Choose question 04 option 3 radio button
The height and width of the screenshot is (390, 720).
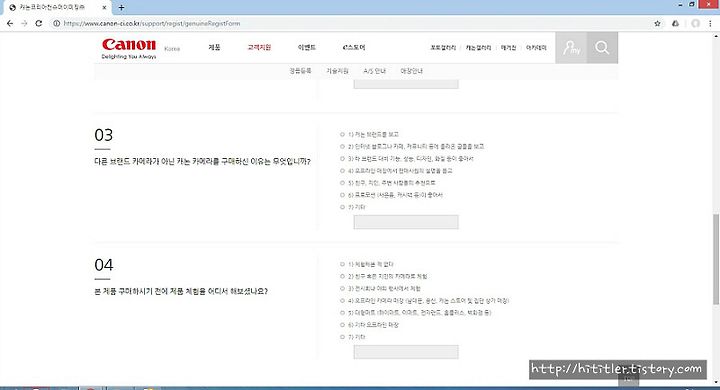[342, 288]
